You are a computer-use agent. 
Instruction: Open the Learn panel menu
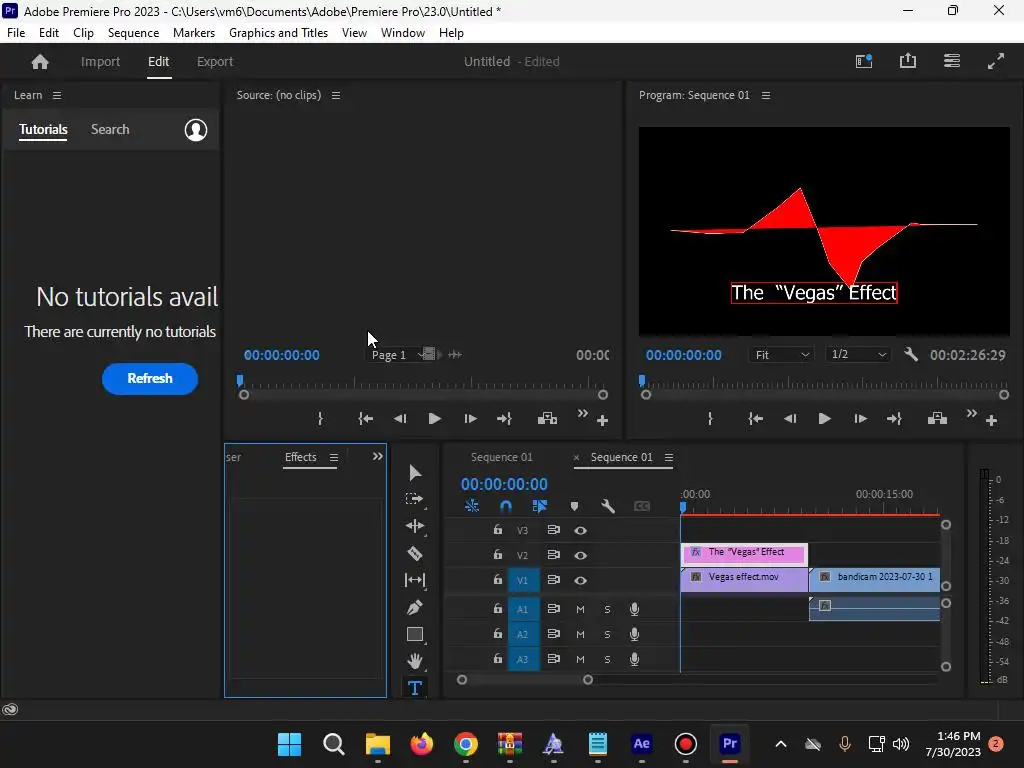click(57, 95)
